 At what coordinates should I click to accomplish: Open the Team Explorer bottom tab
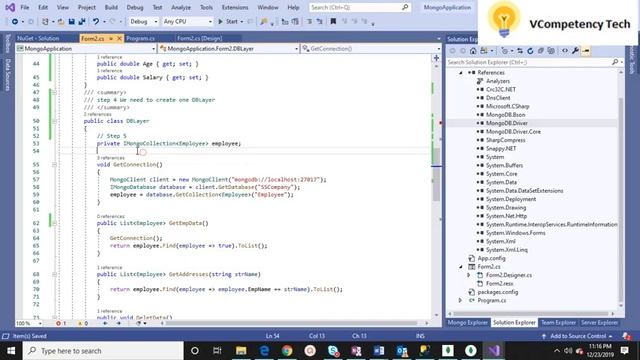click(558, 322)
